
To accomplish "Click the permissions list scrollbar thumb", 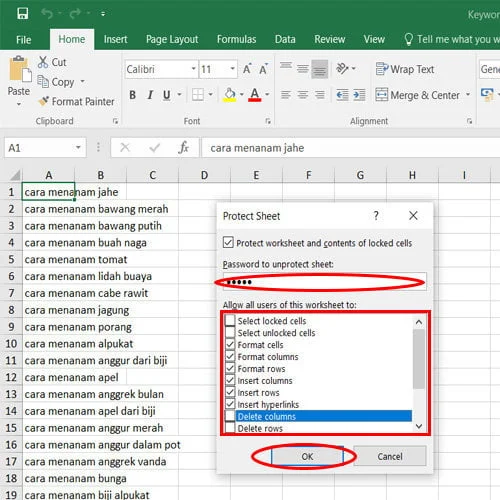I will coord(419,359).
